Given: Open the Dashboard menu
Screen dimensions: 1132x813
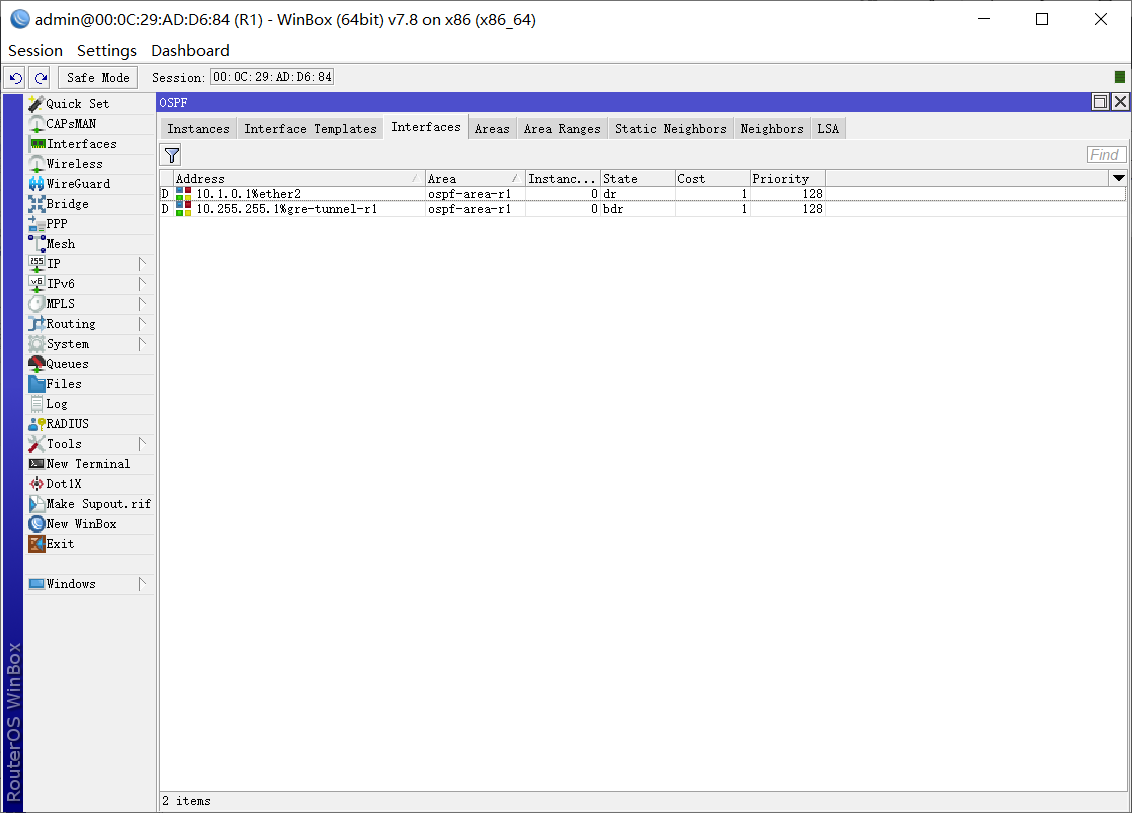Looking at the screenshot, I should pyautogui.click(x=190, y=51).
